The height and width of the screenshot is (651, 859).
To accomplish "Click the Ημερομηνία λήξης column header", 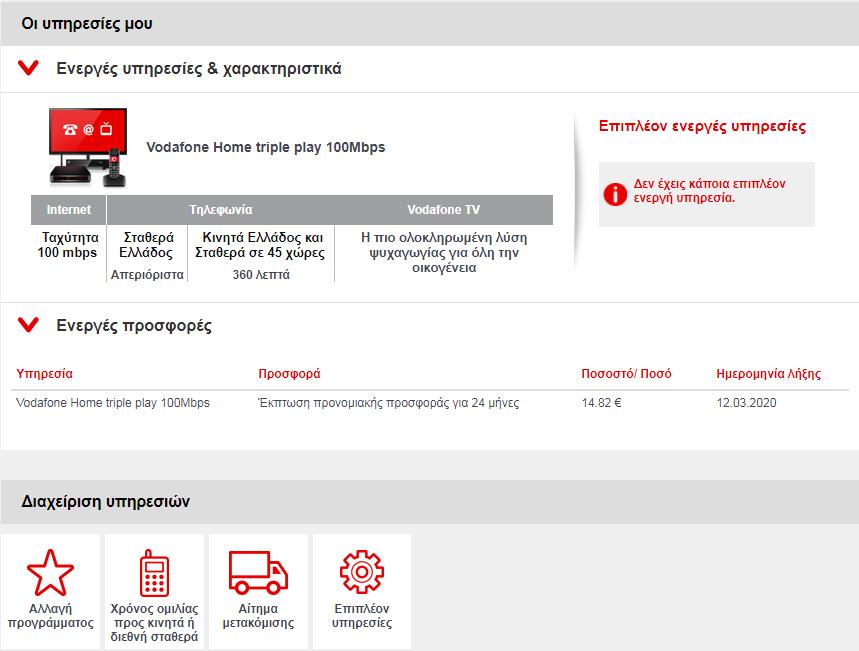I will 769,374.
